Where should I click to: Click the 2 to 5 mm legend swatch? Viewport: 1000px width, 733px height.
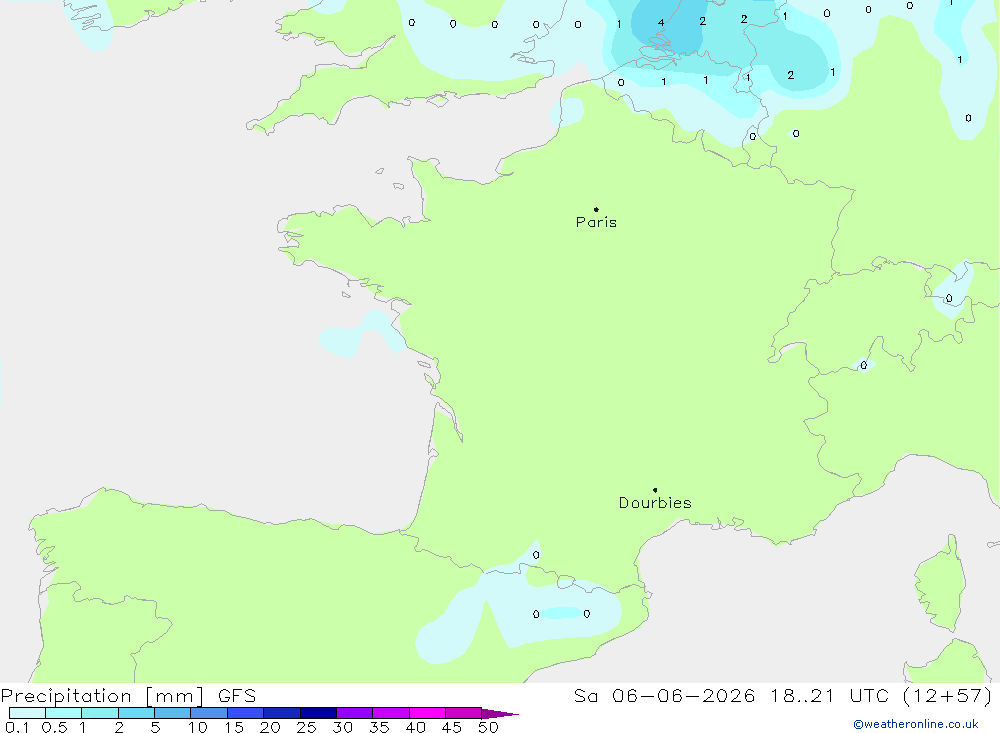pos(136,713)
